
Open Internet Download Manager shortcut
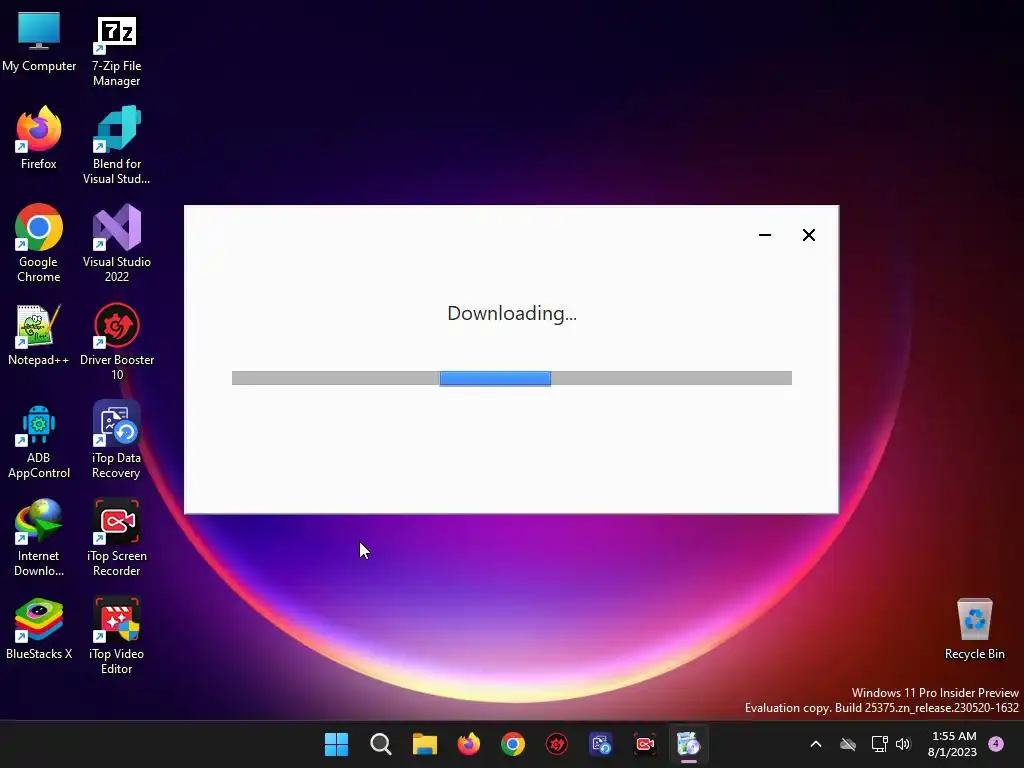[39, 537]
